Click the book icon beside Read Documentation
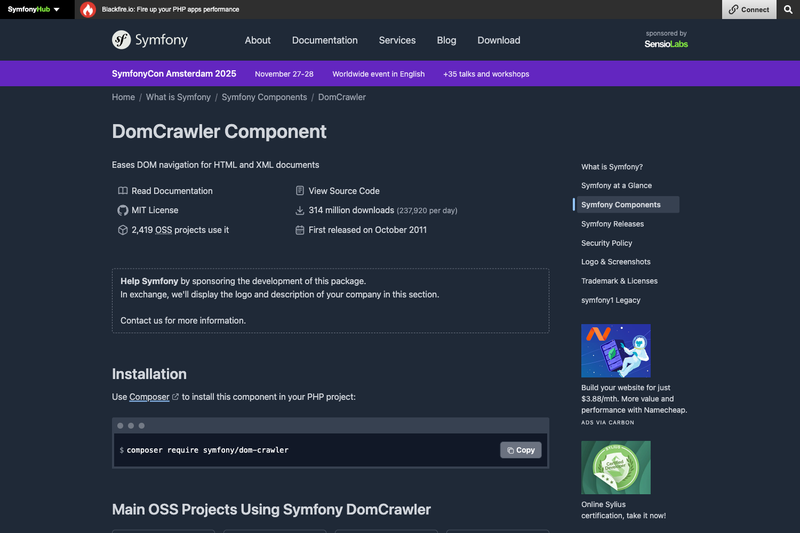 (x=122, y=191)
